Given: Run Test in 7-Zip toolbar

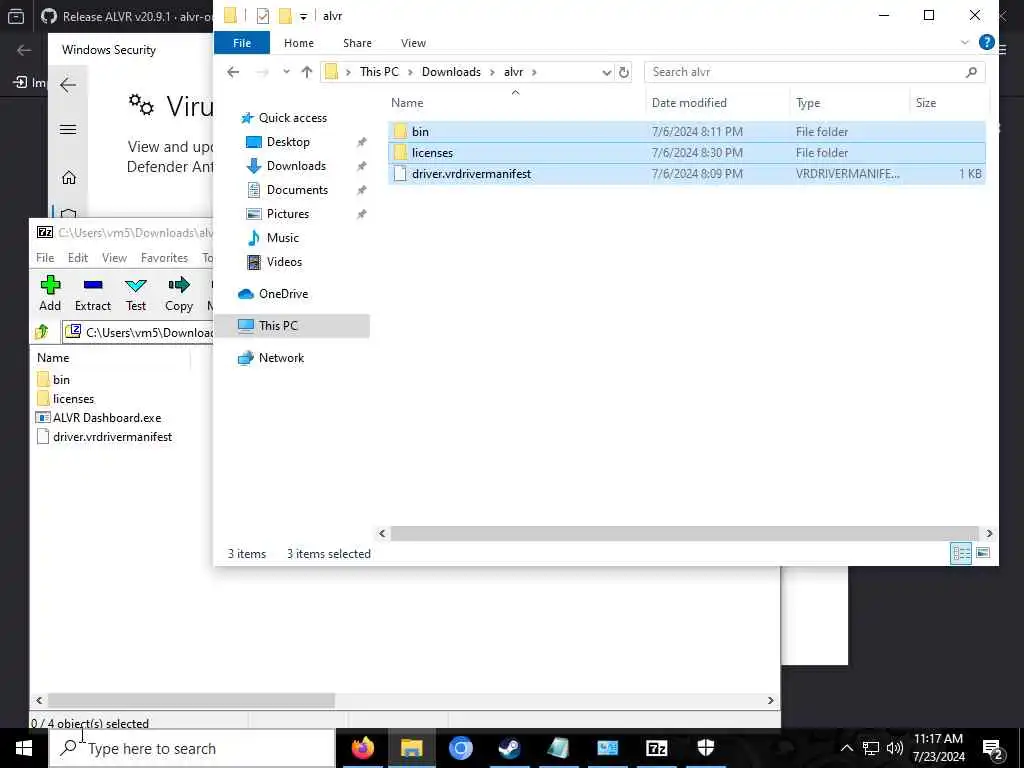Looking at the screenshot, I should pyautogui.click(x=136, y=293).
